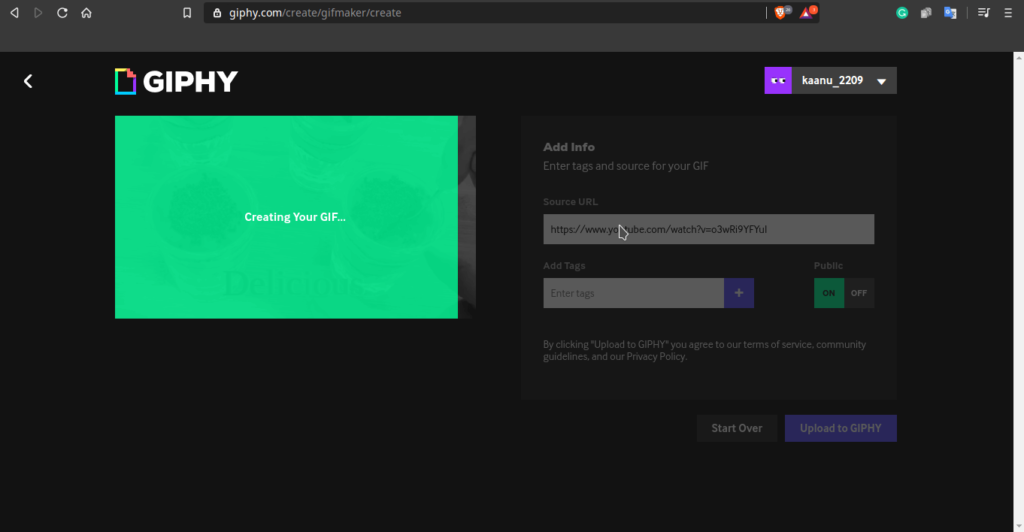Open the Brave Rewards triangle icon
The image size is (1024, 532).
(x=807, y=12)
